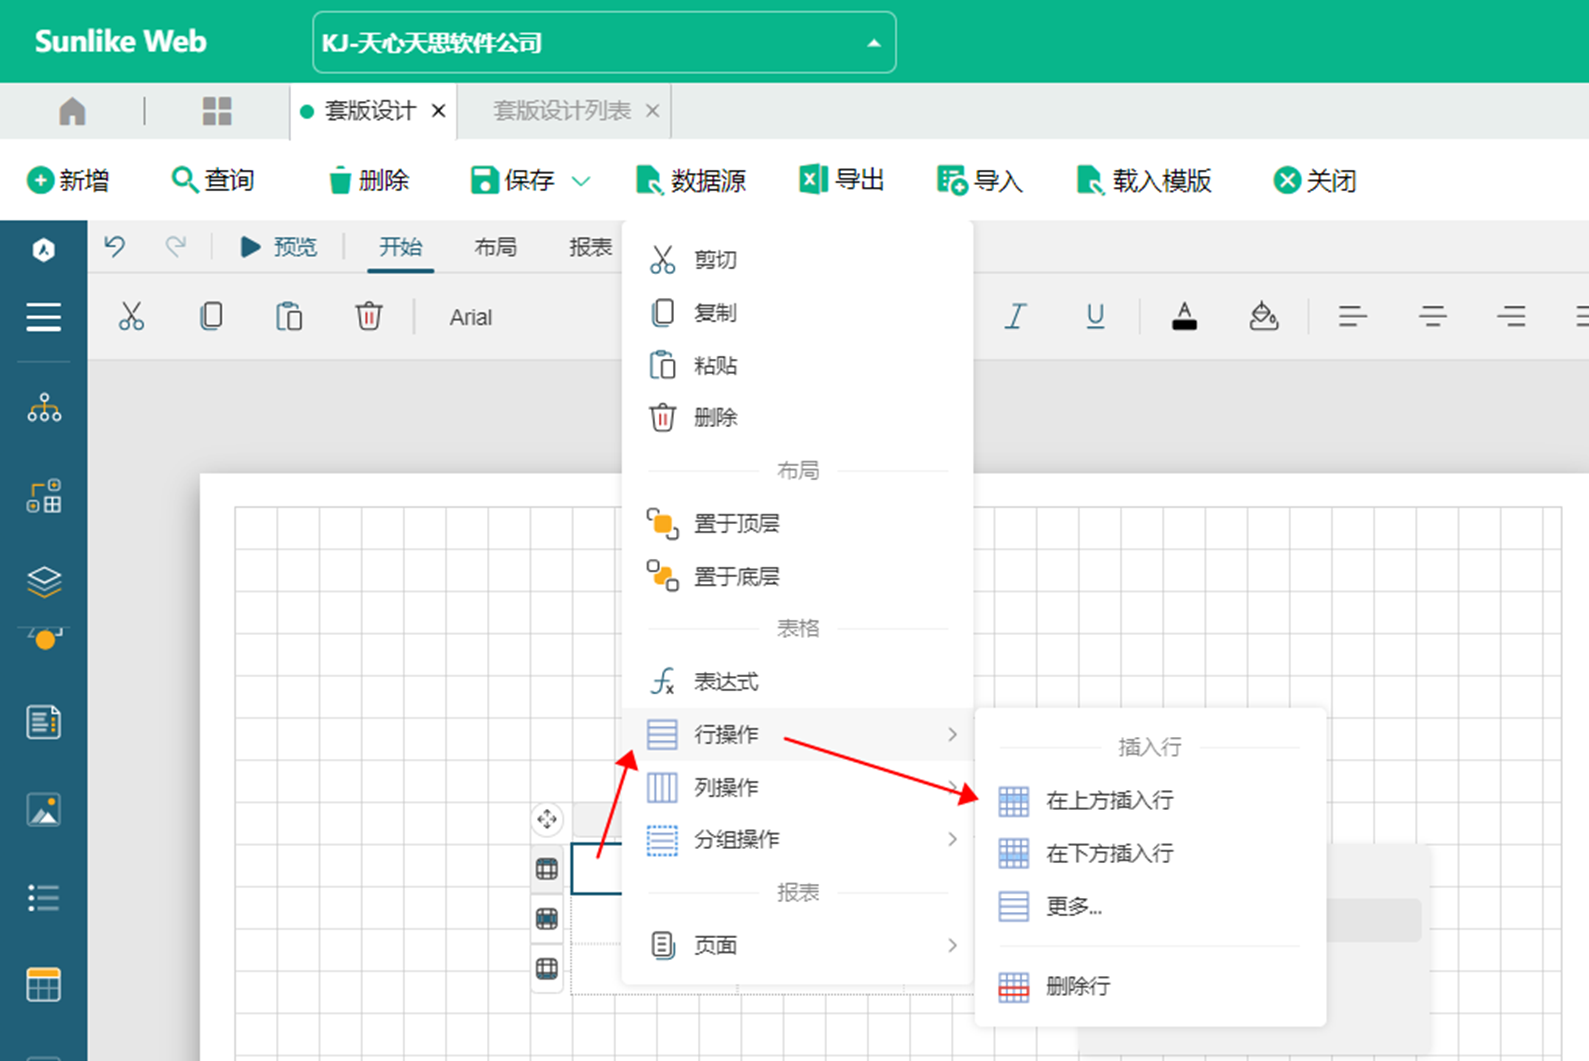
Task: Open the home icon tab
Action: (72, 111)
